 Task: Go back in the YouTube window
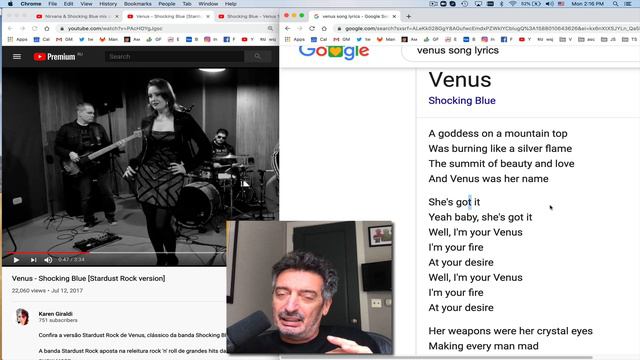10,29
